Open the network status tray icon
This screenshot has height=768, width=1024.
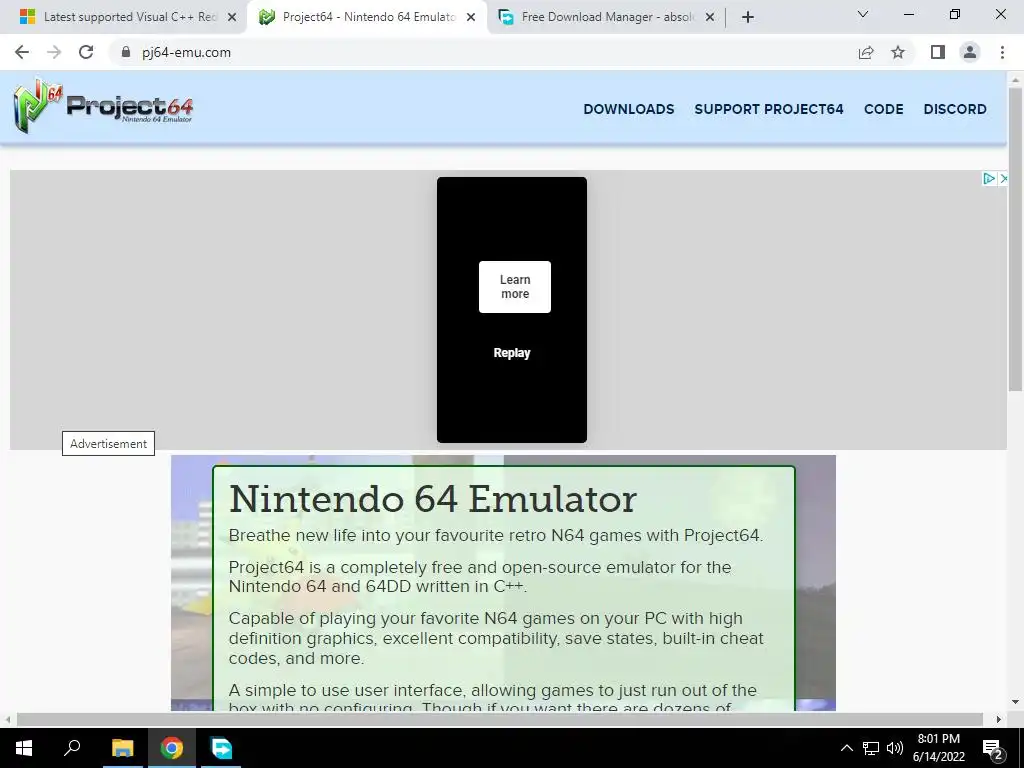[871, 748]
